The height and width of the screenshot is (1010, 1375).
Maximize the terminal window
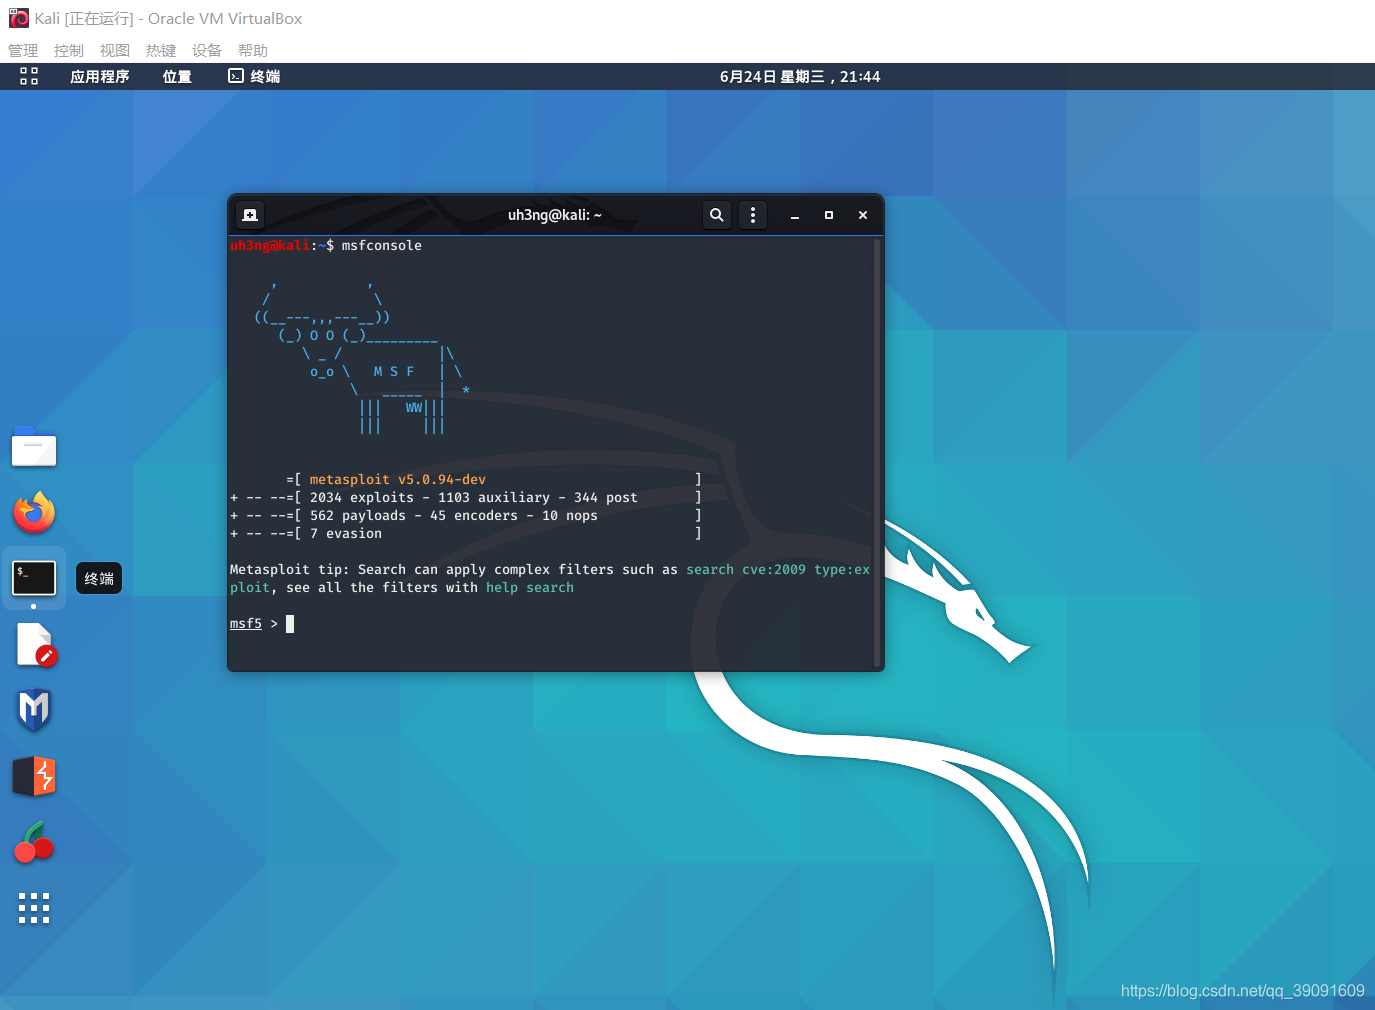pos(829,215)
